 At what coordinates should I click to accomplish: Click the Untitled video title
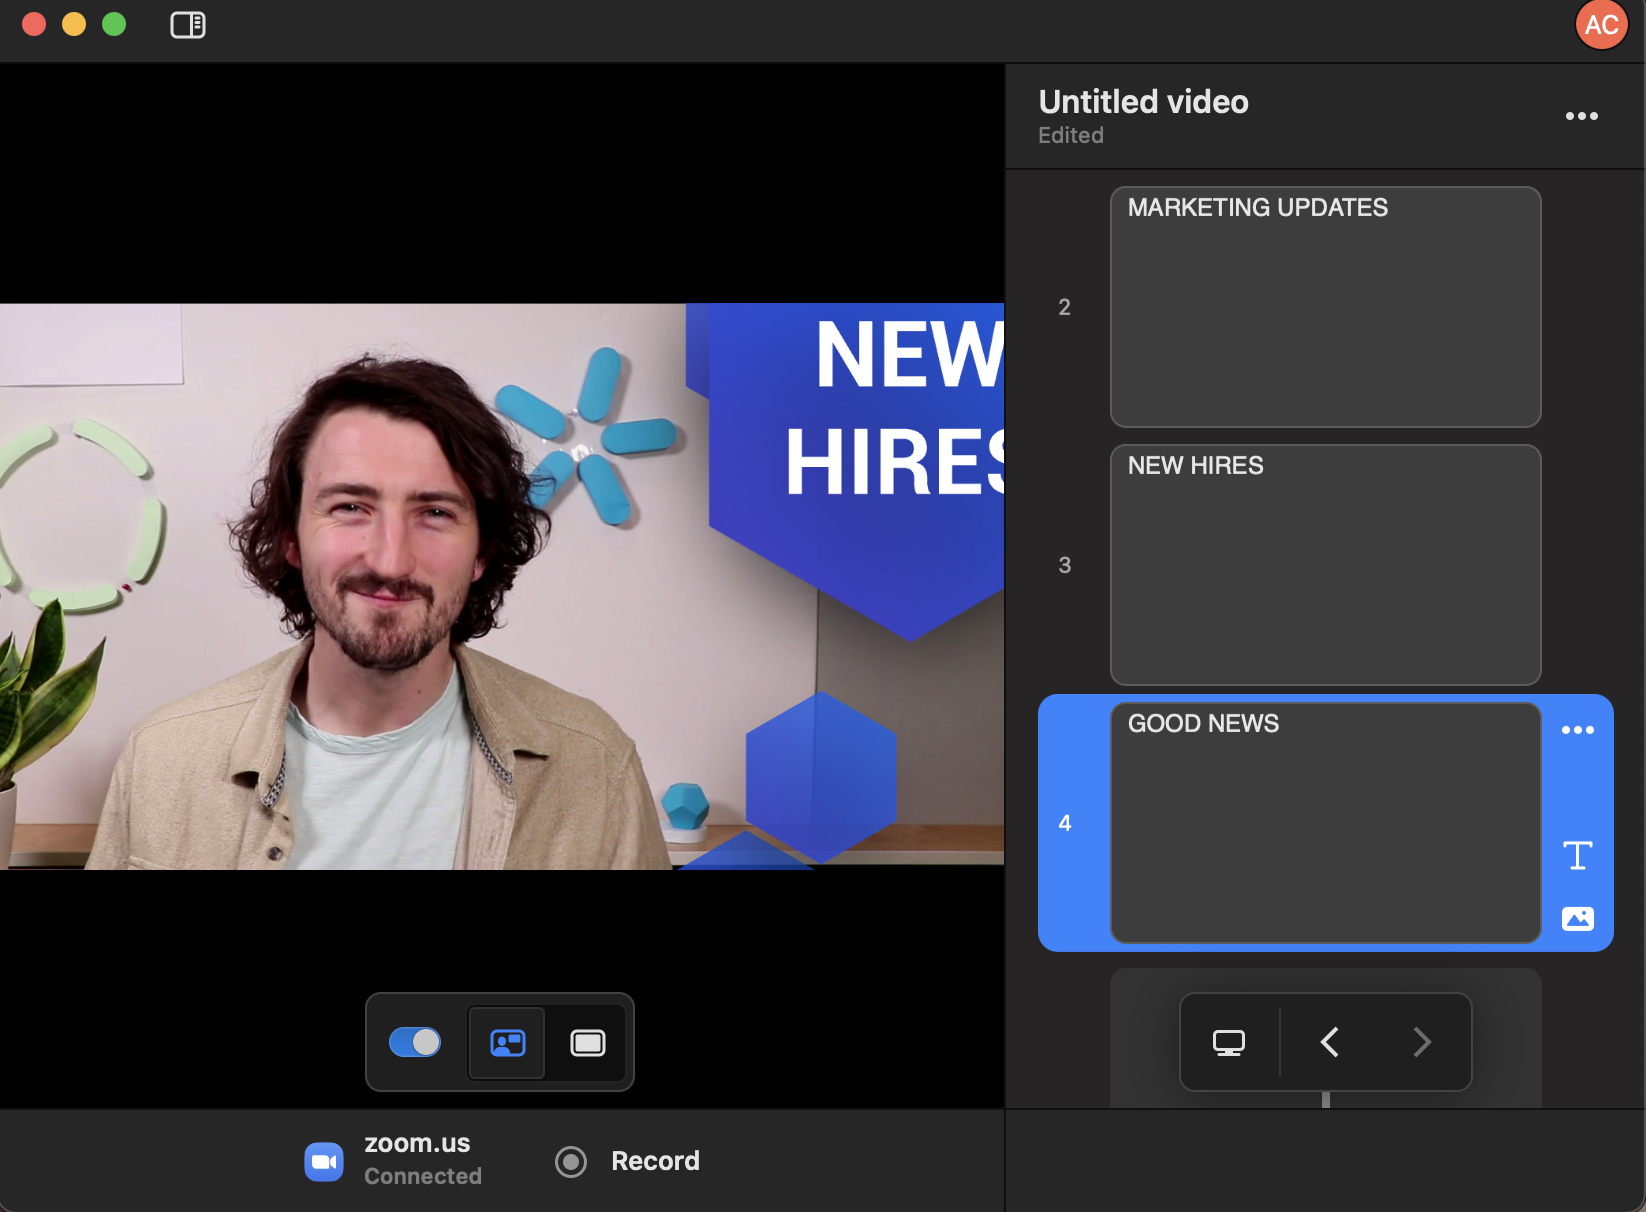pos(1143,102)
